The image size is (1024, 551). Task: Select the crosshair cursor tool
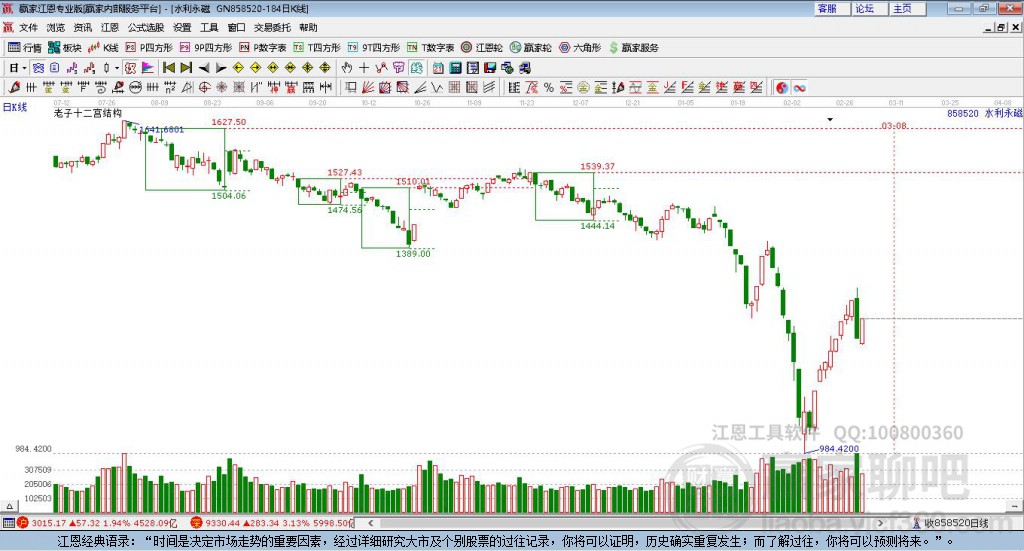tap(364, 68)
